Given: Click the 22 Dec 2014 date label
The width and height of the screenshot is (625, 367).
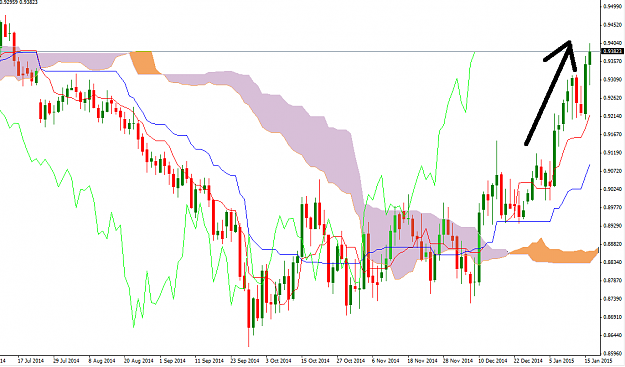Looking at the screenshot, I should coord(528,361).
